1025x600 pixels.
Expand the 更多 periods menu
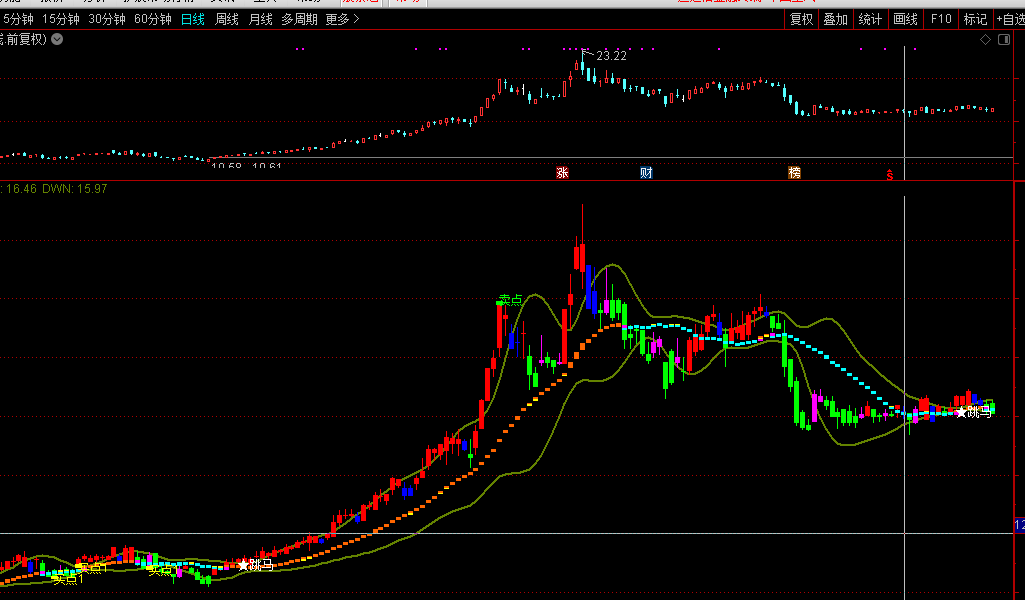point(342,19)
